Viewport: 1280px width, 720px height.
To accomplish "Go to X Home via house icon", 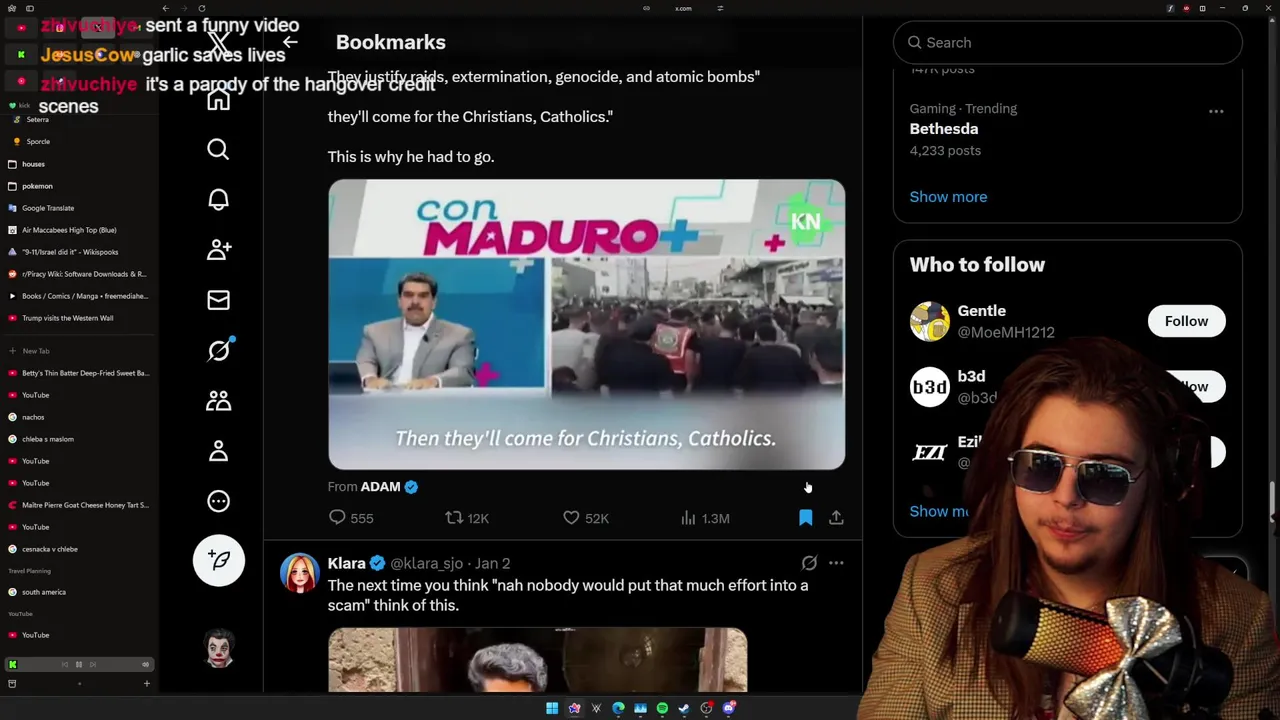I will (218, 100).
